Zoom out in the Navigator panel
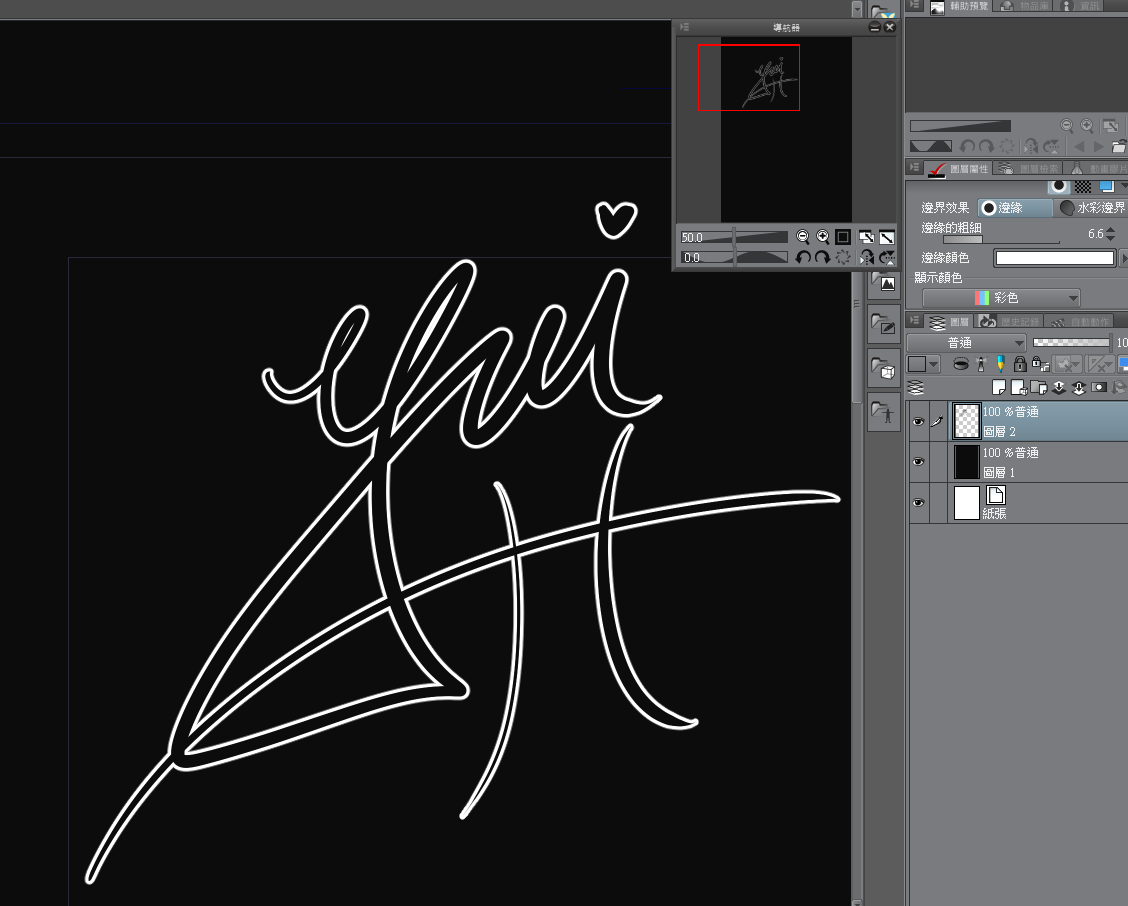Image resolution: width=1128 pixels, height=906 pixels. point(802,237)
